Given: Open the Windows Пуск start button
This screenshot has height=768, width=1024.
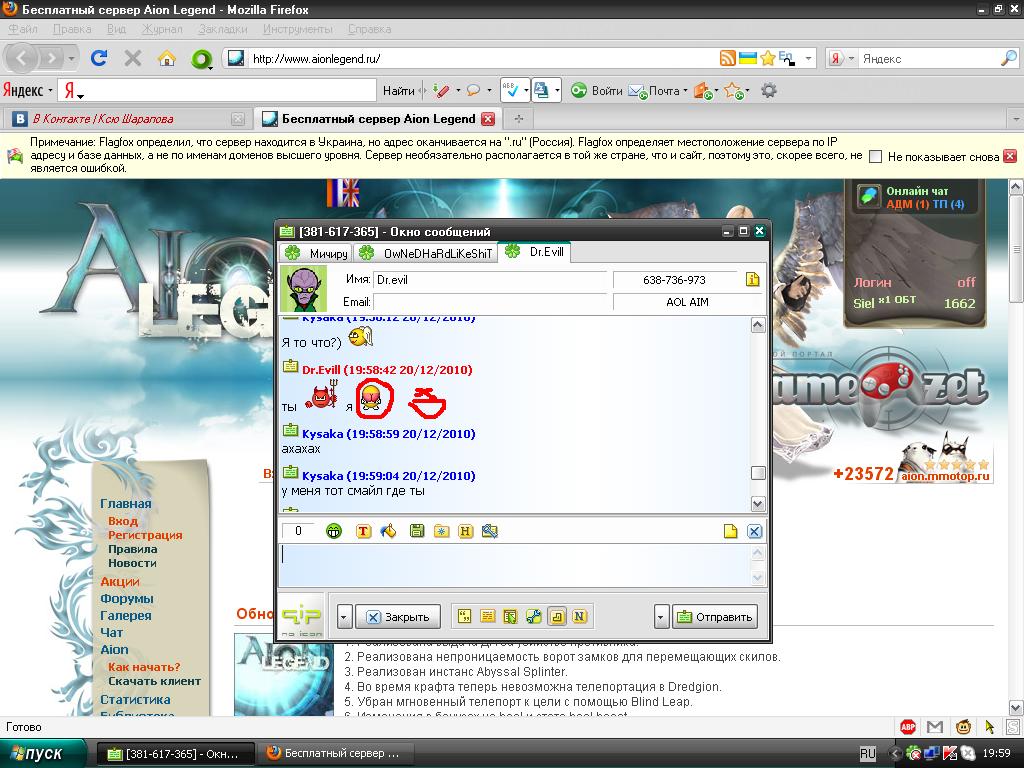Looking at the screenshot, I should point(42,753).
